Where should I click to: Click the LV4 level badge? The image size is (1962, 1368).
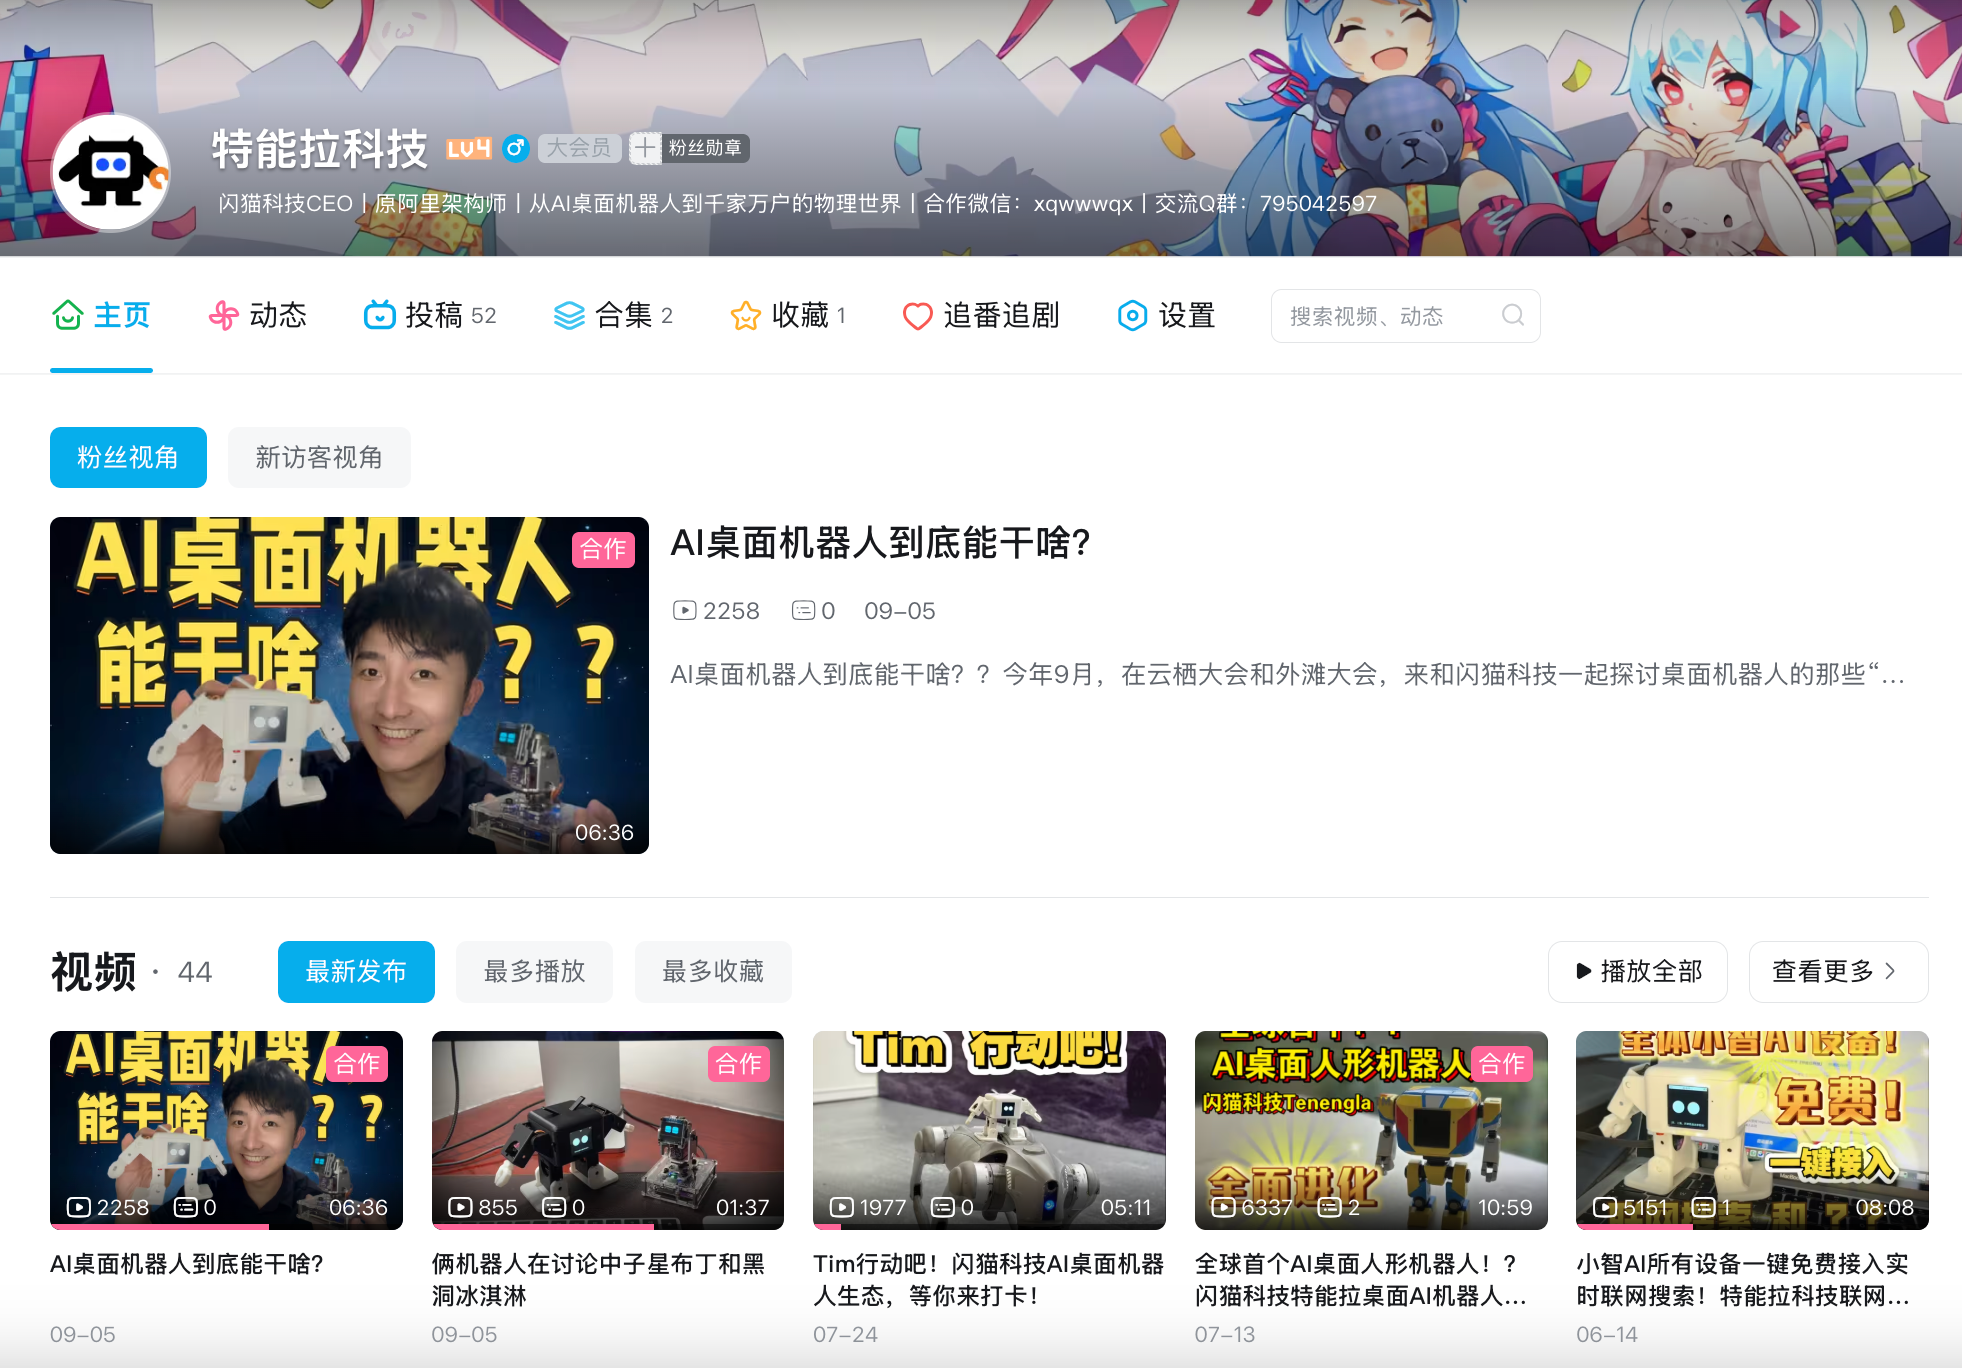click(x=468, y=149)
